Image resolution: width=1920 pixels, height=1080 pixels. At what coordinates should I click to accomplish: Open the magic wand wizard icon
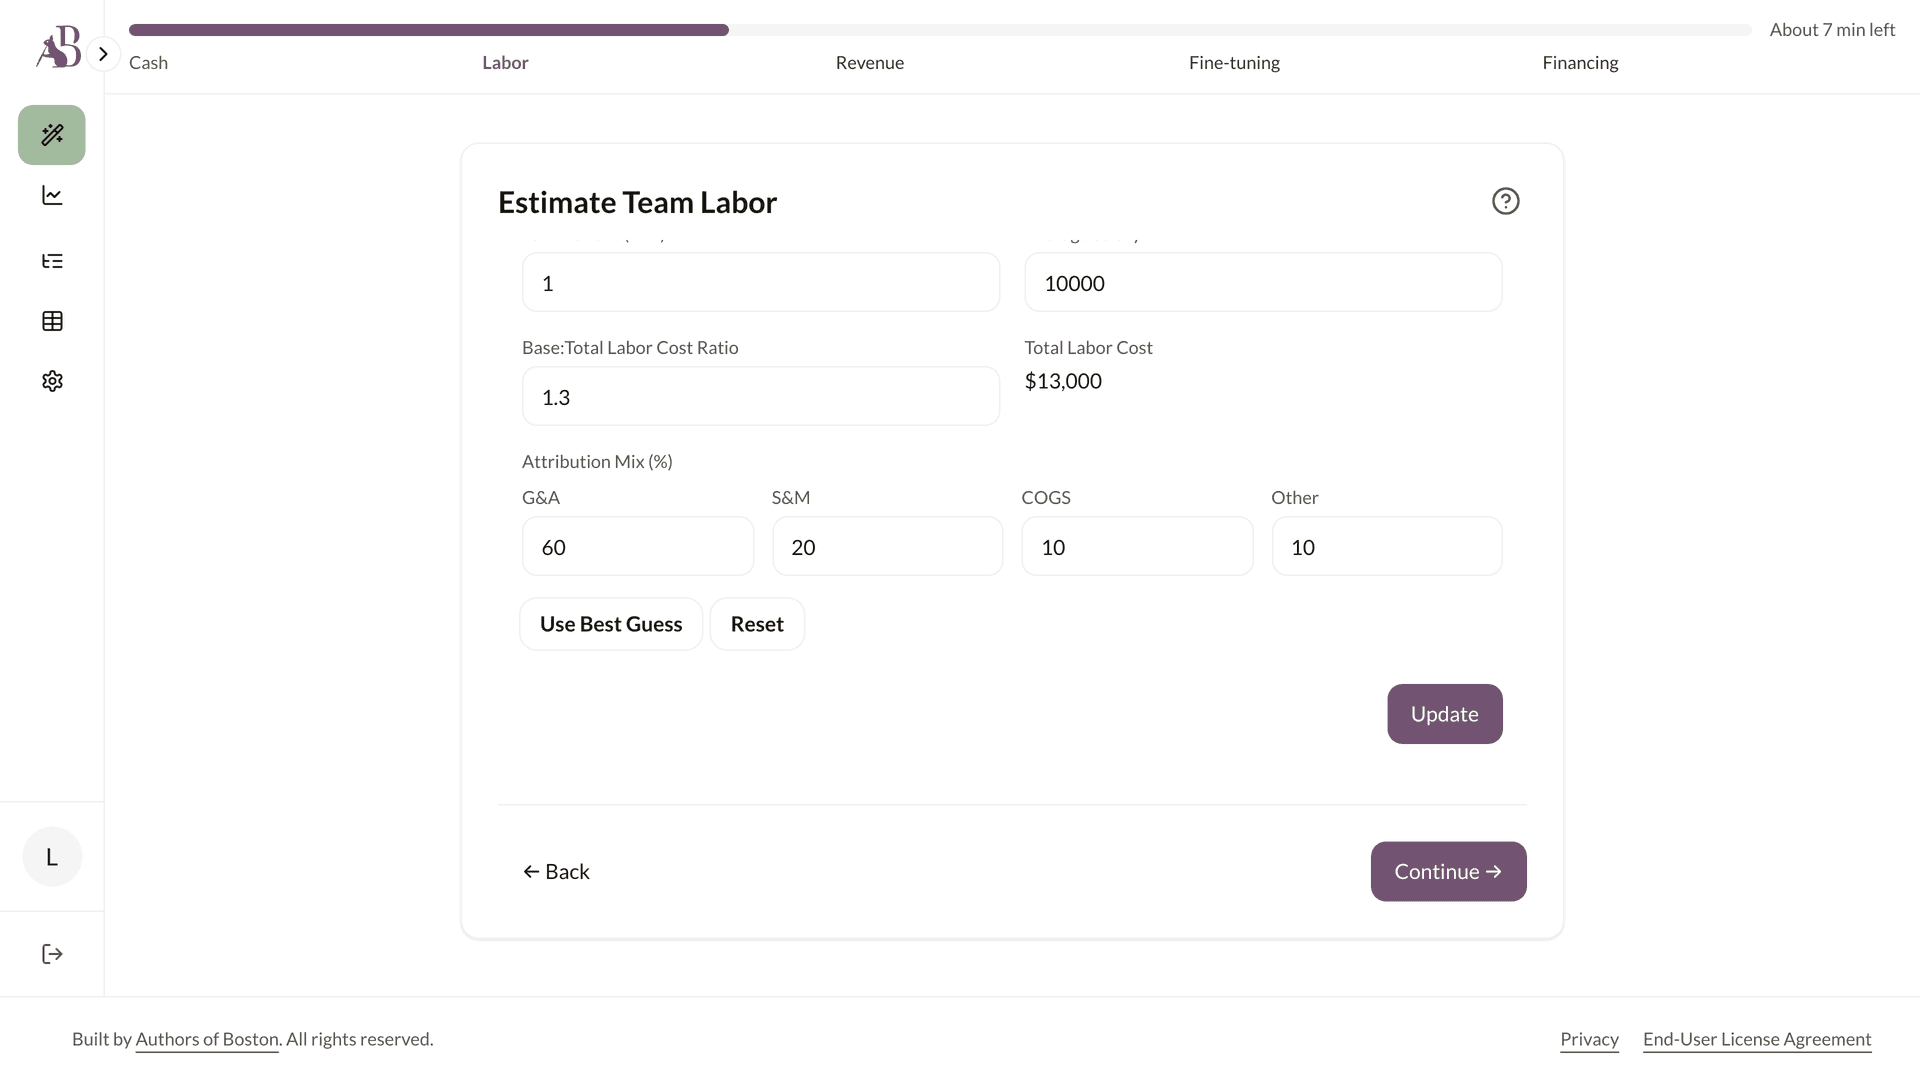click(52, 135)
